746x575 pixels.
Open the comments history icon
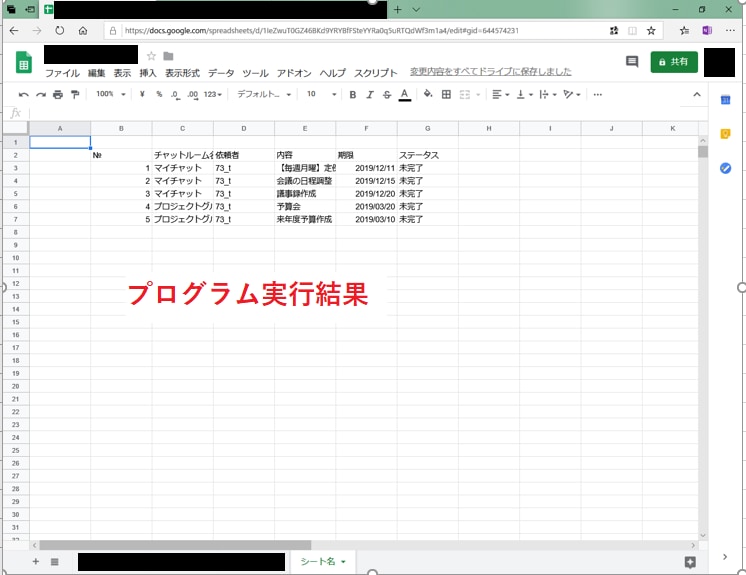point(632,61)
